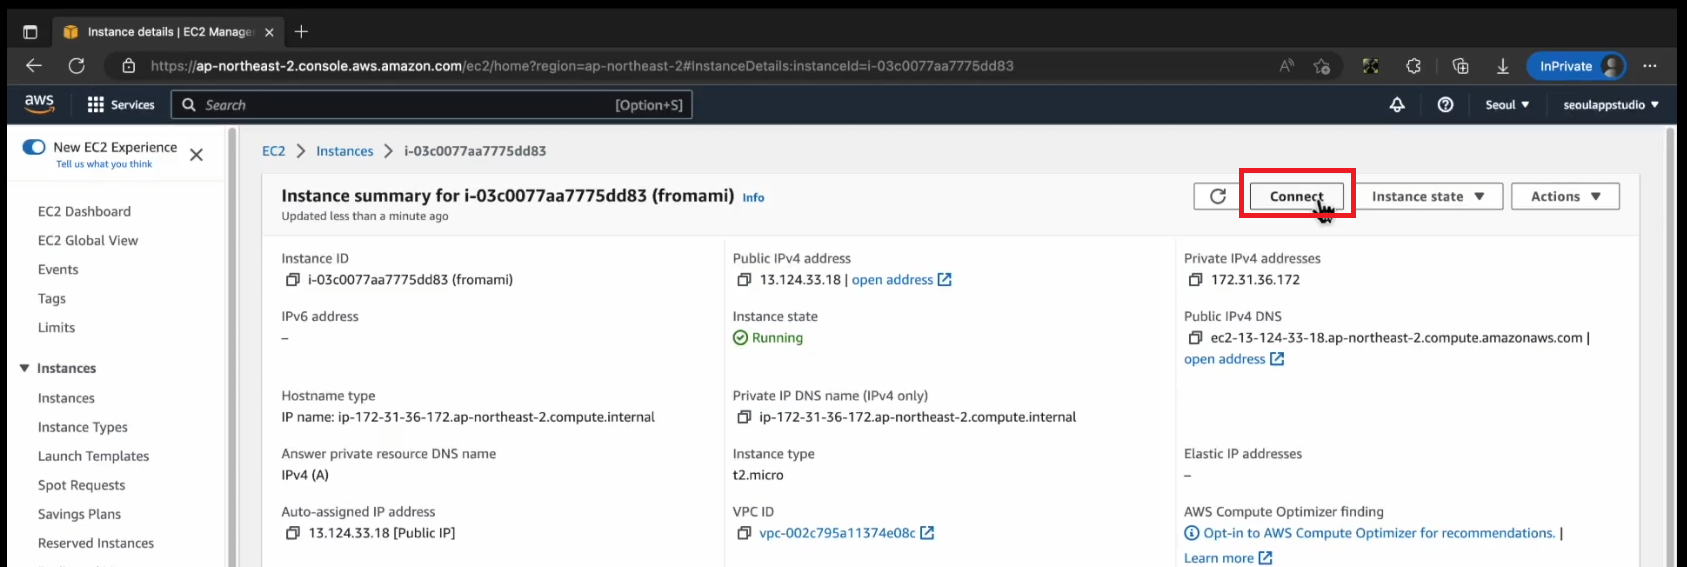This screenshot has height=567, width=1687.
Task: Opt-in to AWS Compute Optimizer link
Action: pos(1379,533)
